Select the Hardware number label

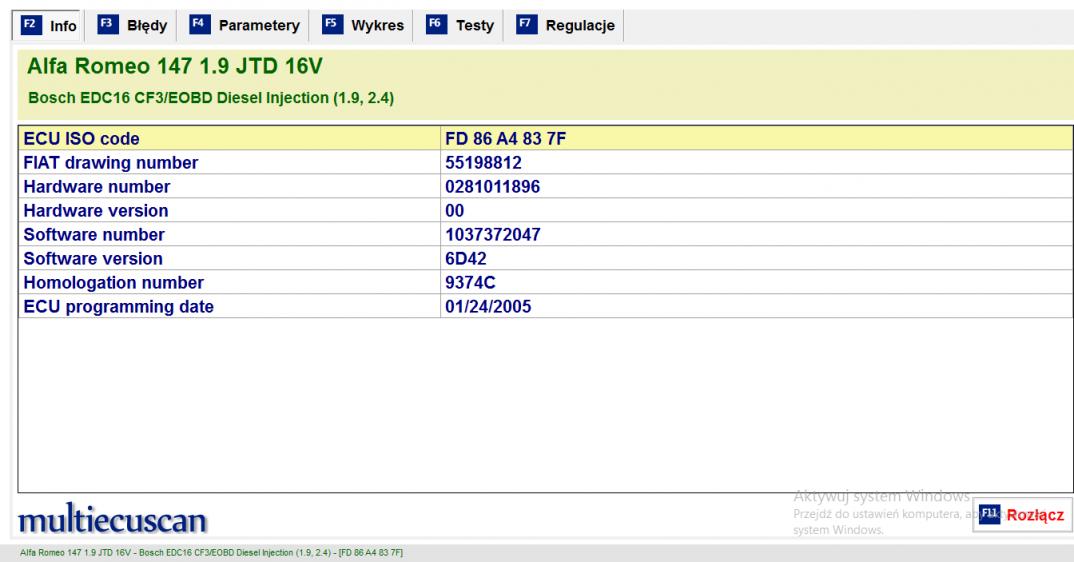pyautogui.click(x=97, y=186)
